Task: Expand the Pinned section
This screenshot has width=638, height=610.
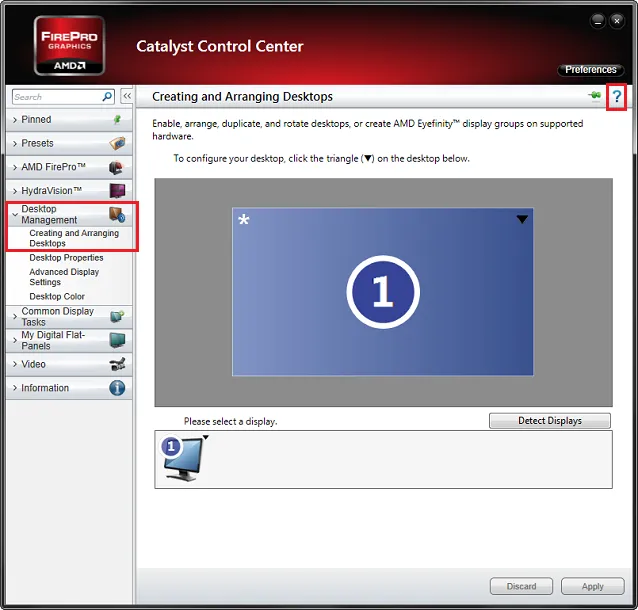Action: pos(37,119)
